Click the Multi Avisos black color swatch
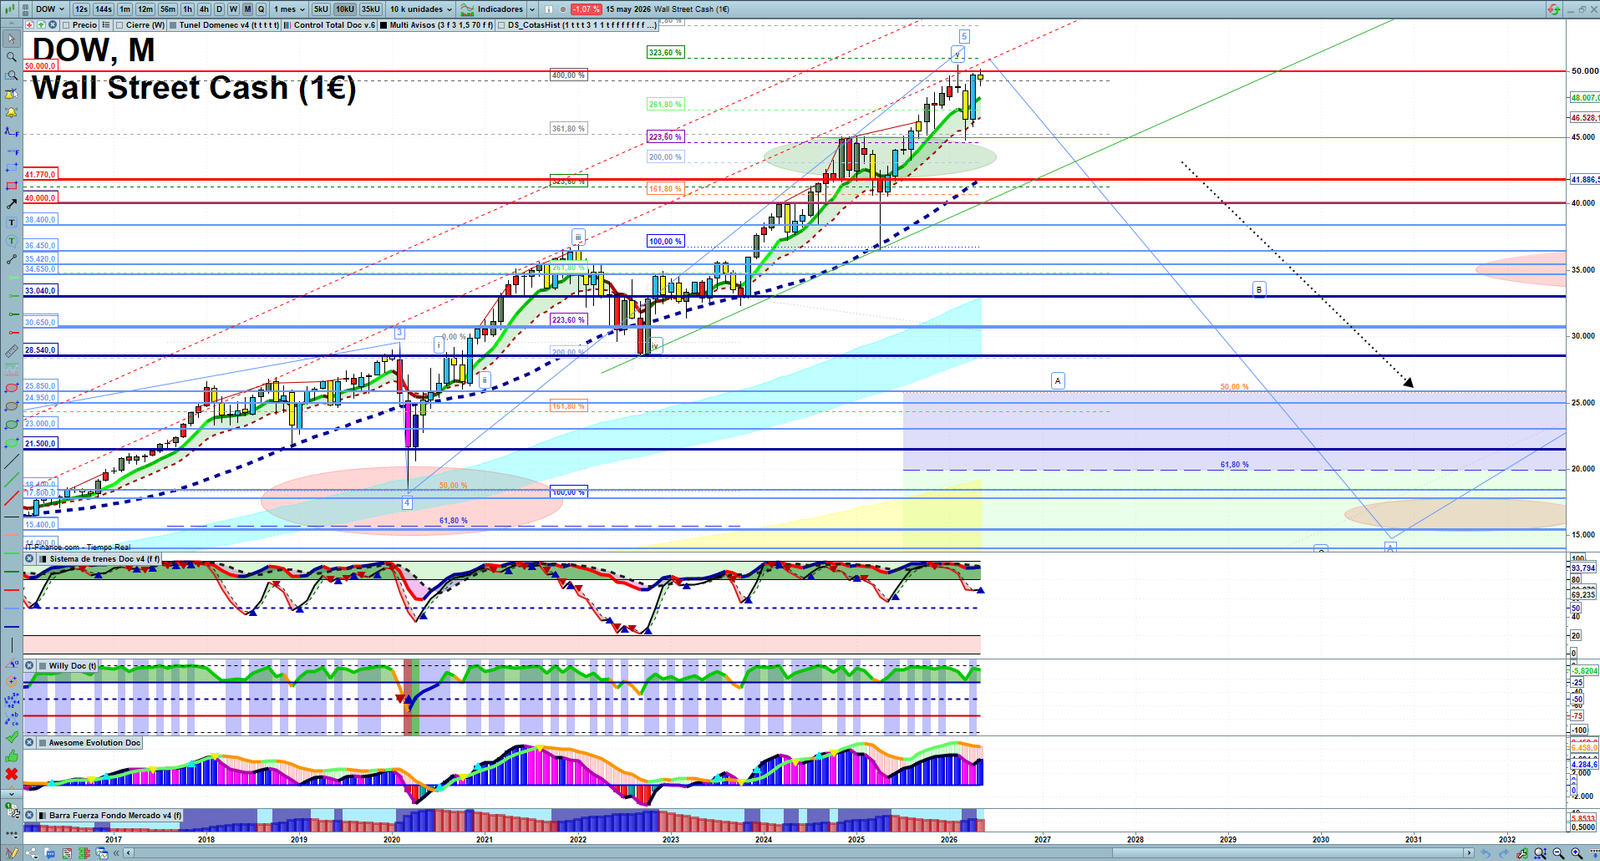Screen dimensions: 1600x861 (384, 25)
